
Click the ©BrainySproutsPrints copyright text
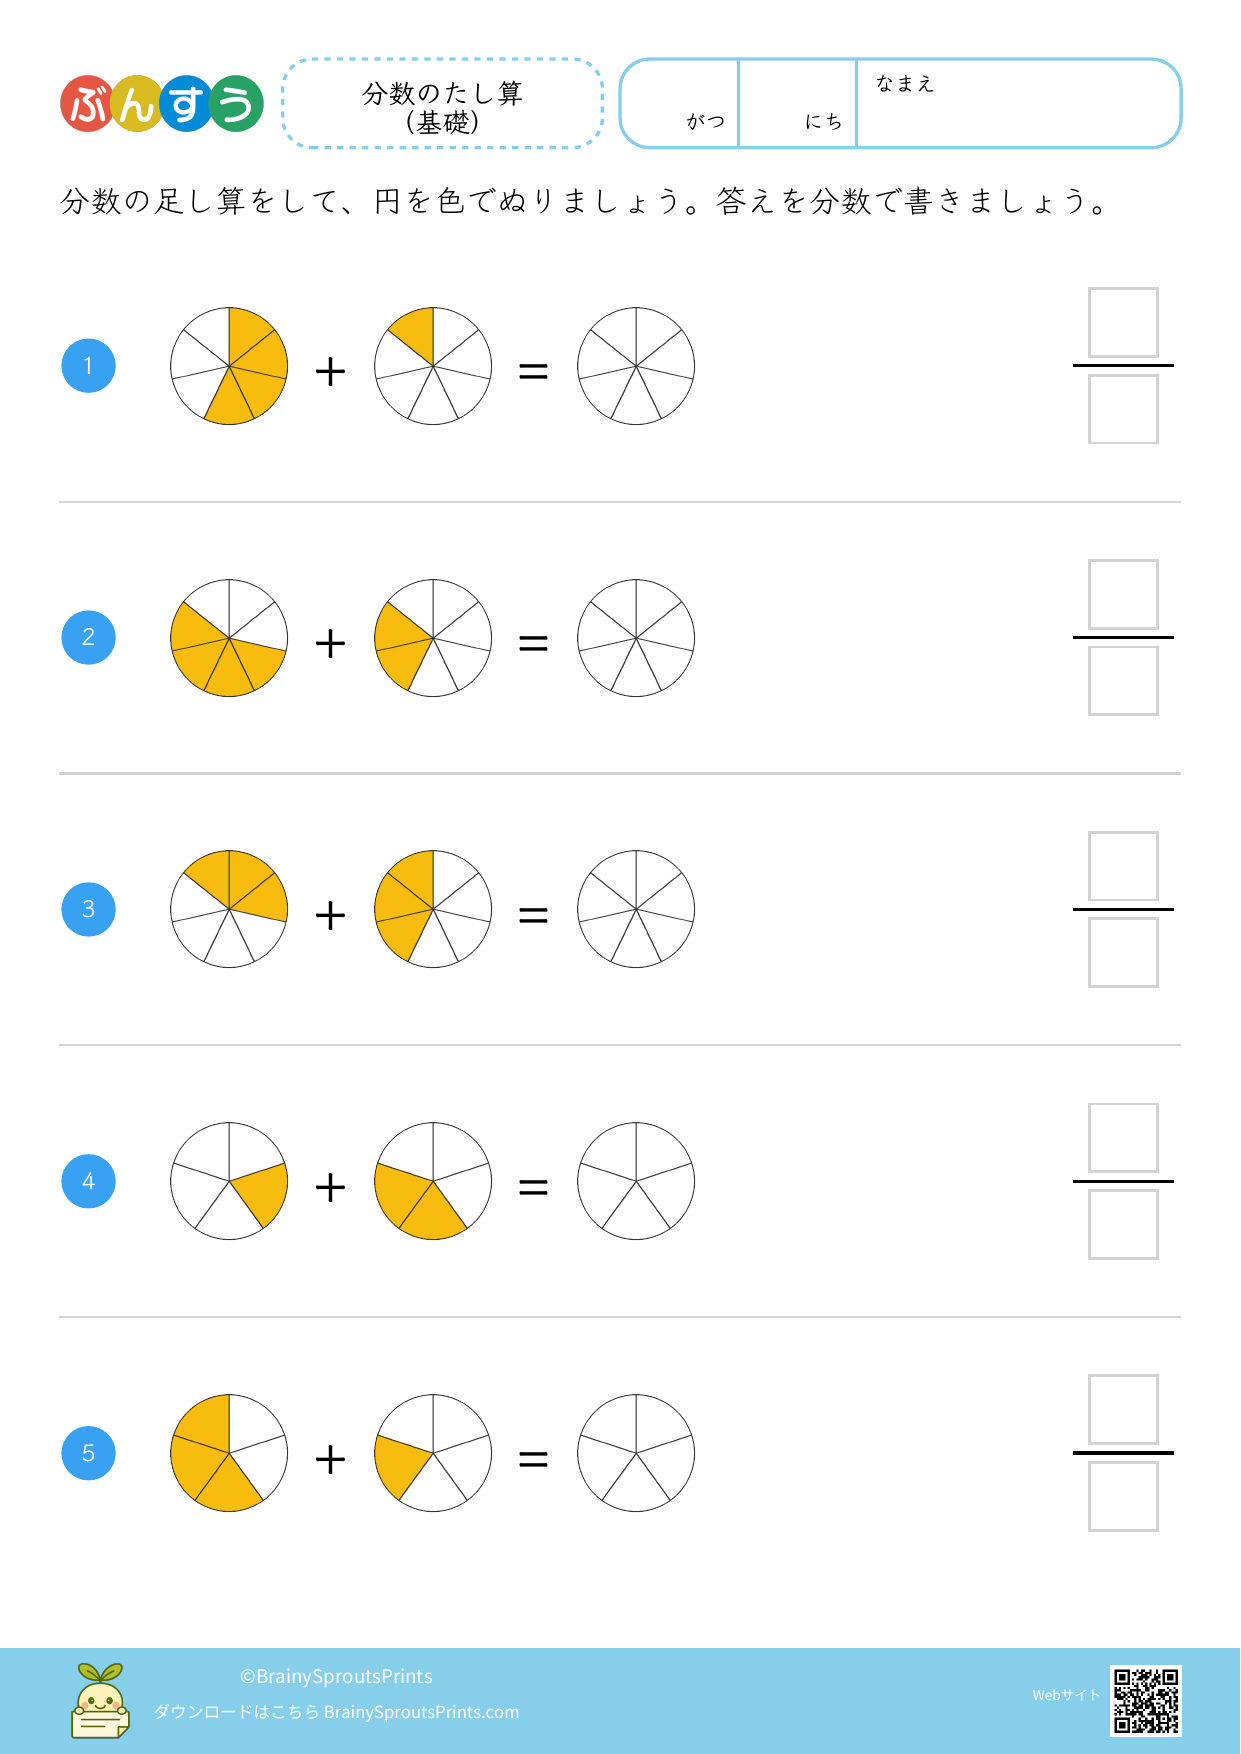coord(336,1677)
